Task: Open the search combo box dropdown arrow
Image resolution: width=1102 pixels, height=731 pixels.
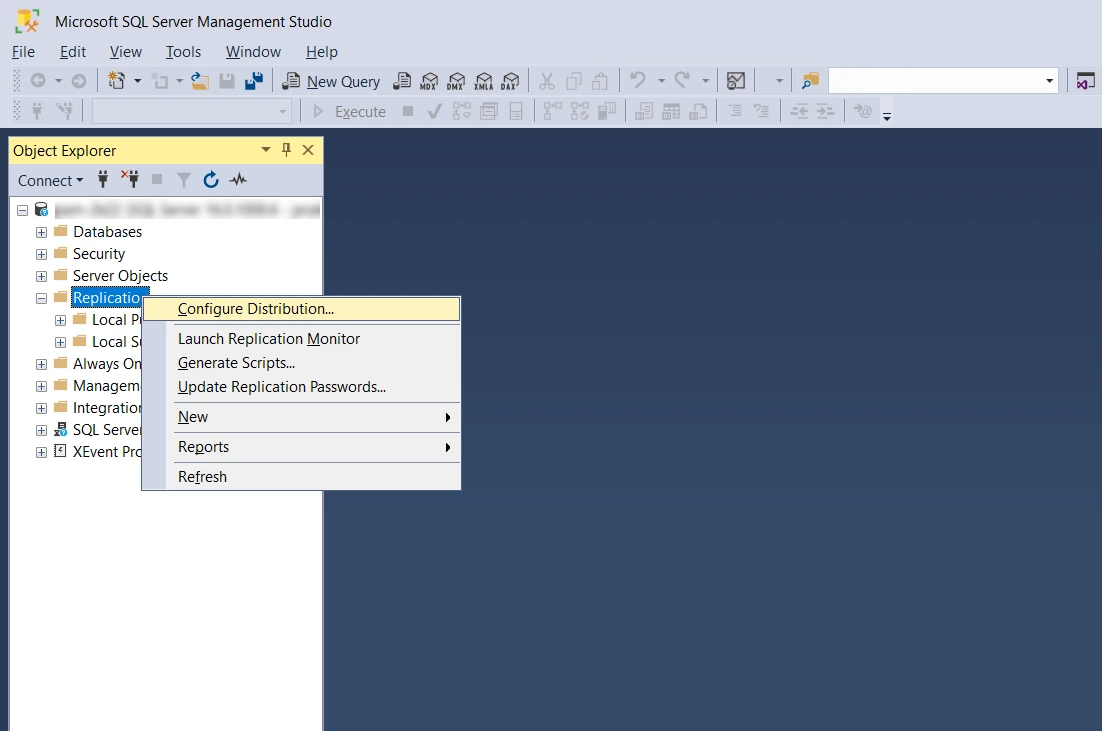Action: 1049,82
